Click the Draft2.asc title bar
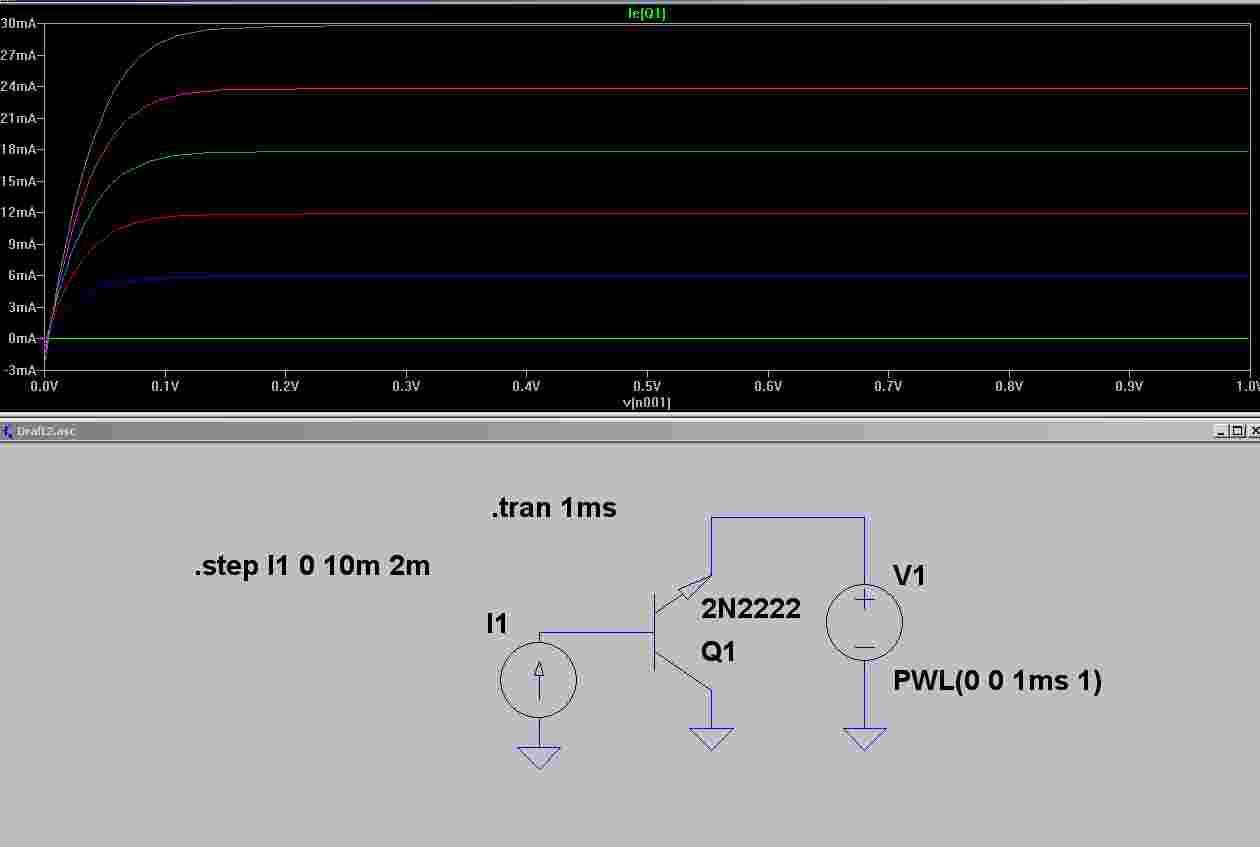The width and height of the screenshot is (1260, 847). pyautogui.click(x=600, y=431)
